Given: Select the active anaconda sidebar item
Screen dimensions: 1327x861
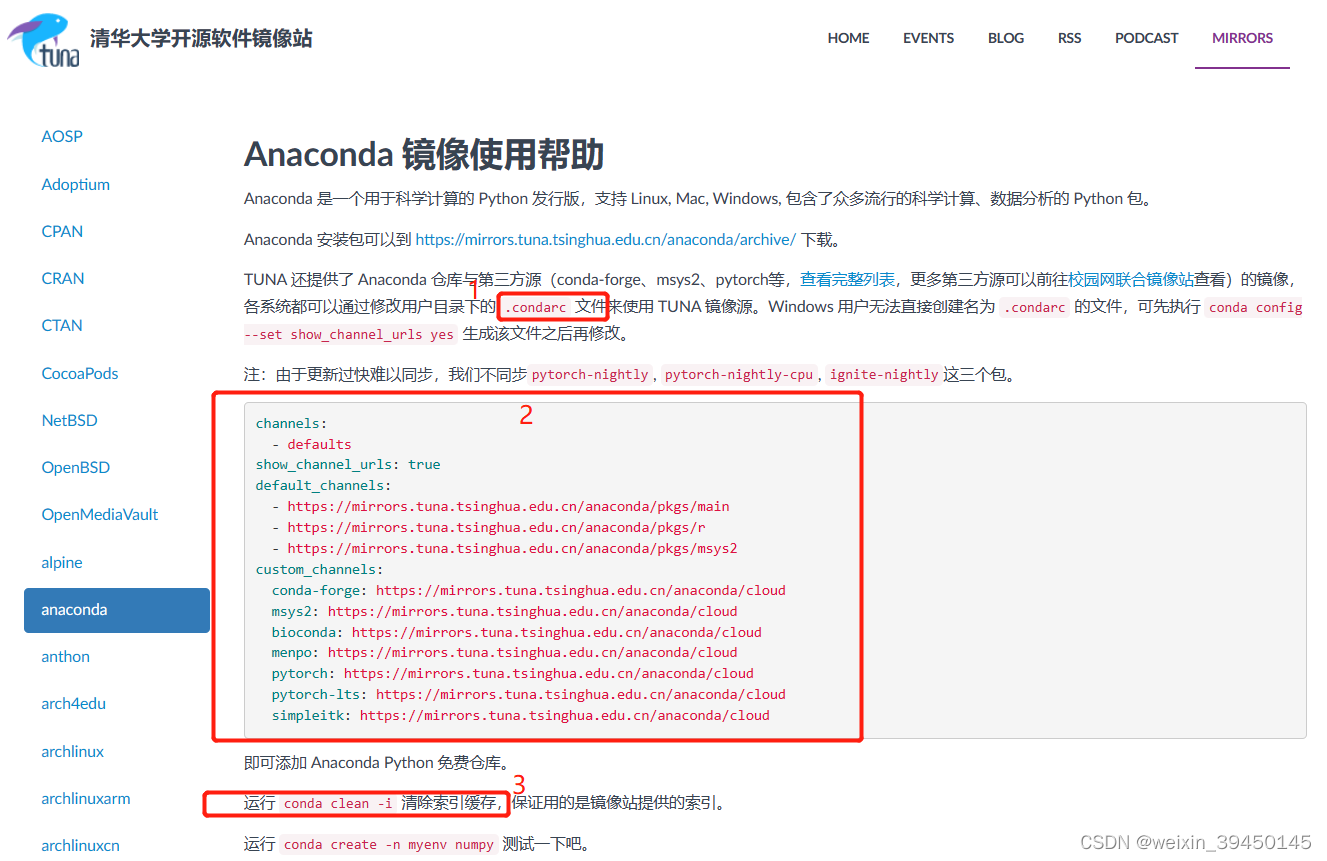Looking at the screenshot, I should coord(117,610).
